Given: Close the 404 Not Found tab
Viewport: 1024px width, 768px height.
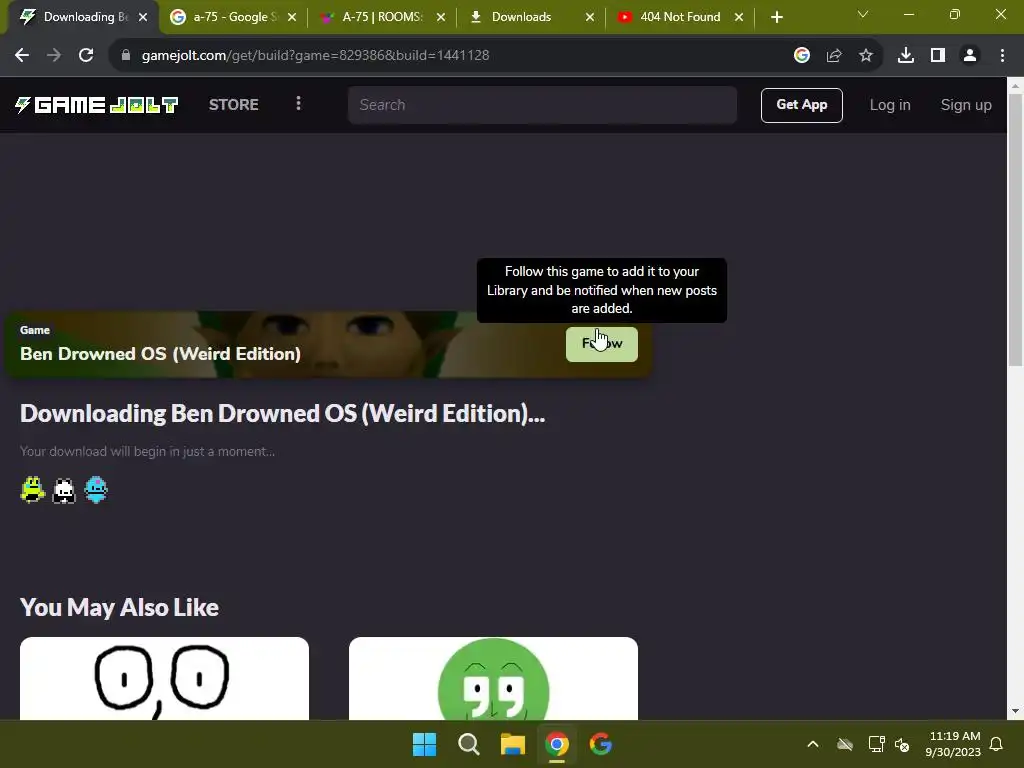Looking at the screenshot, I should tap(739, 17).
